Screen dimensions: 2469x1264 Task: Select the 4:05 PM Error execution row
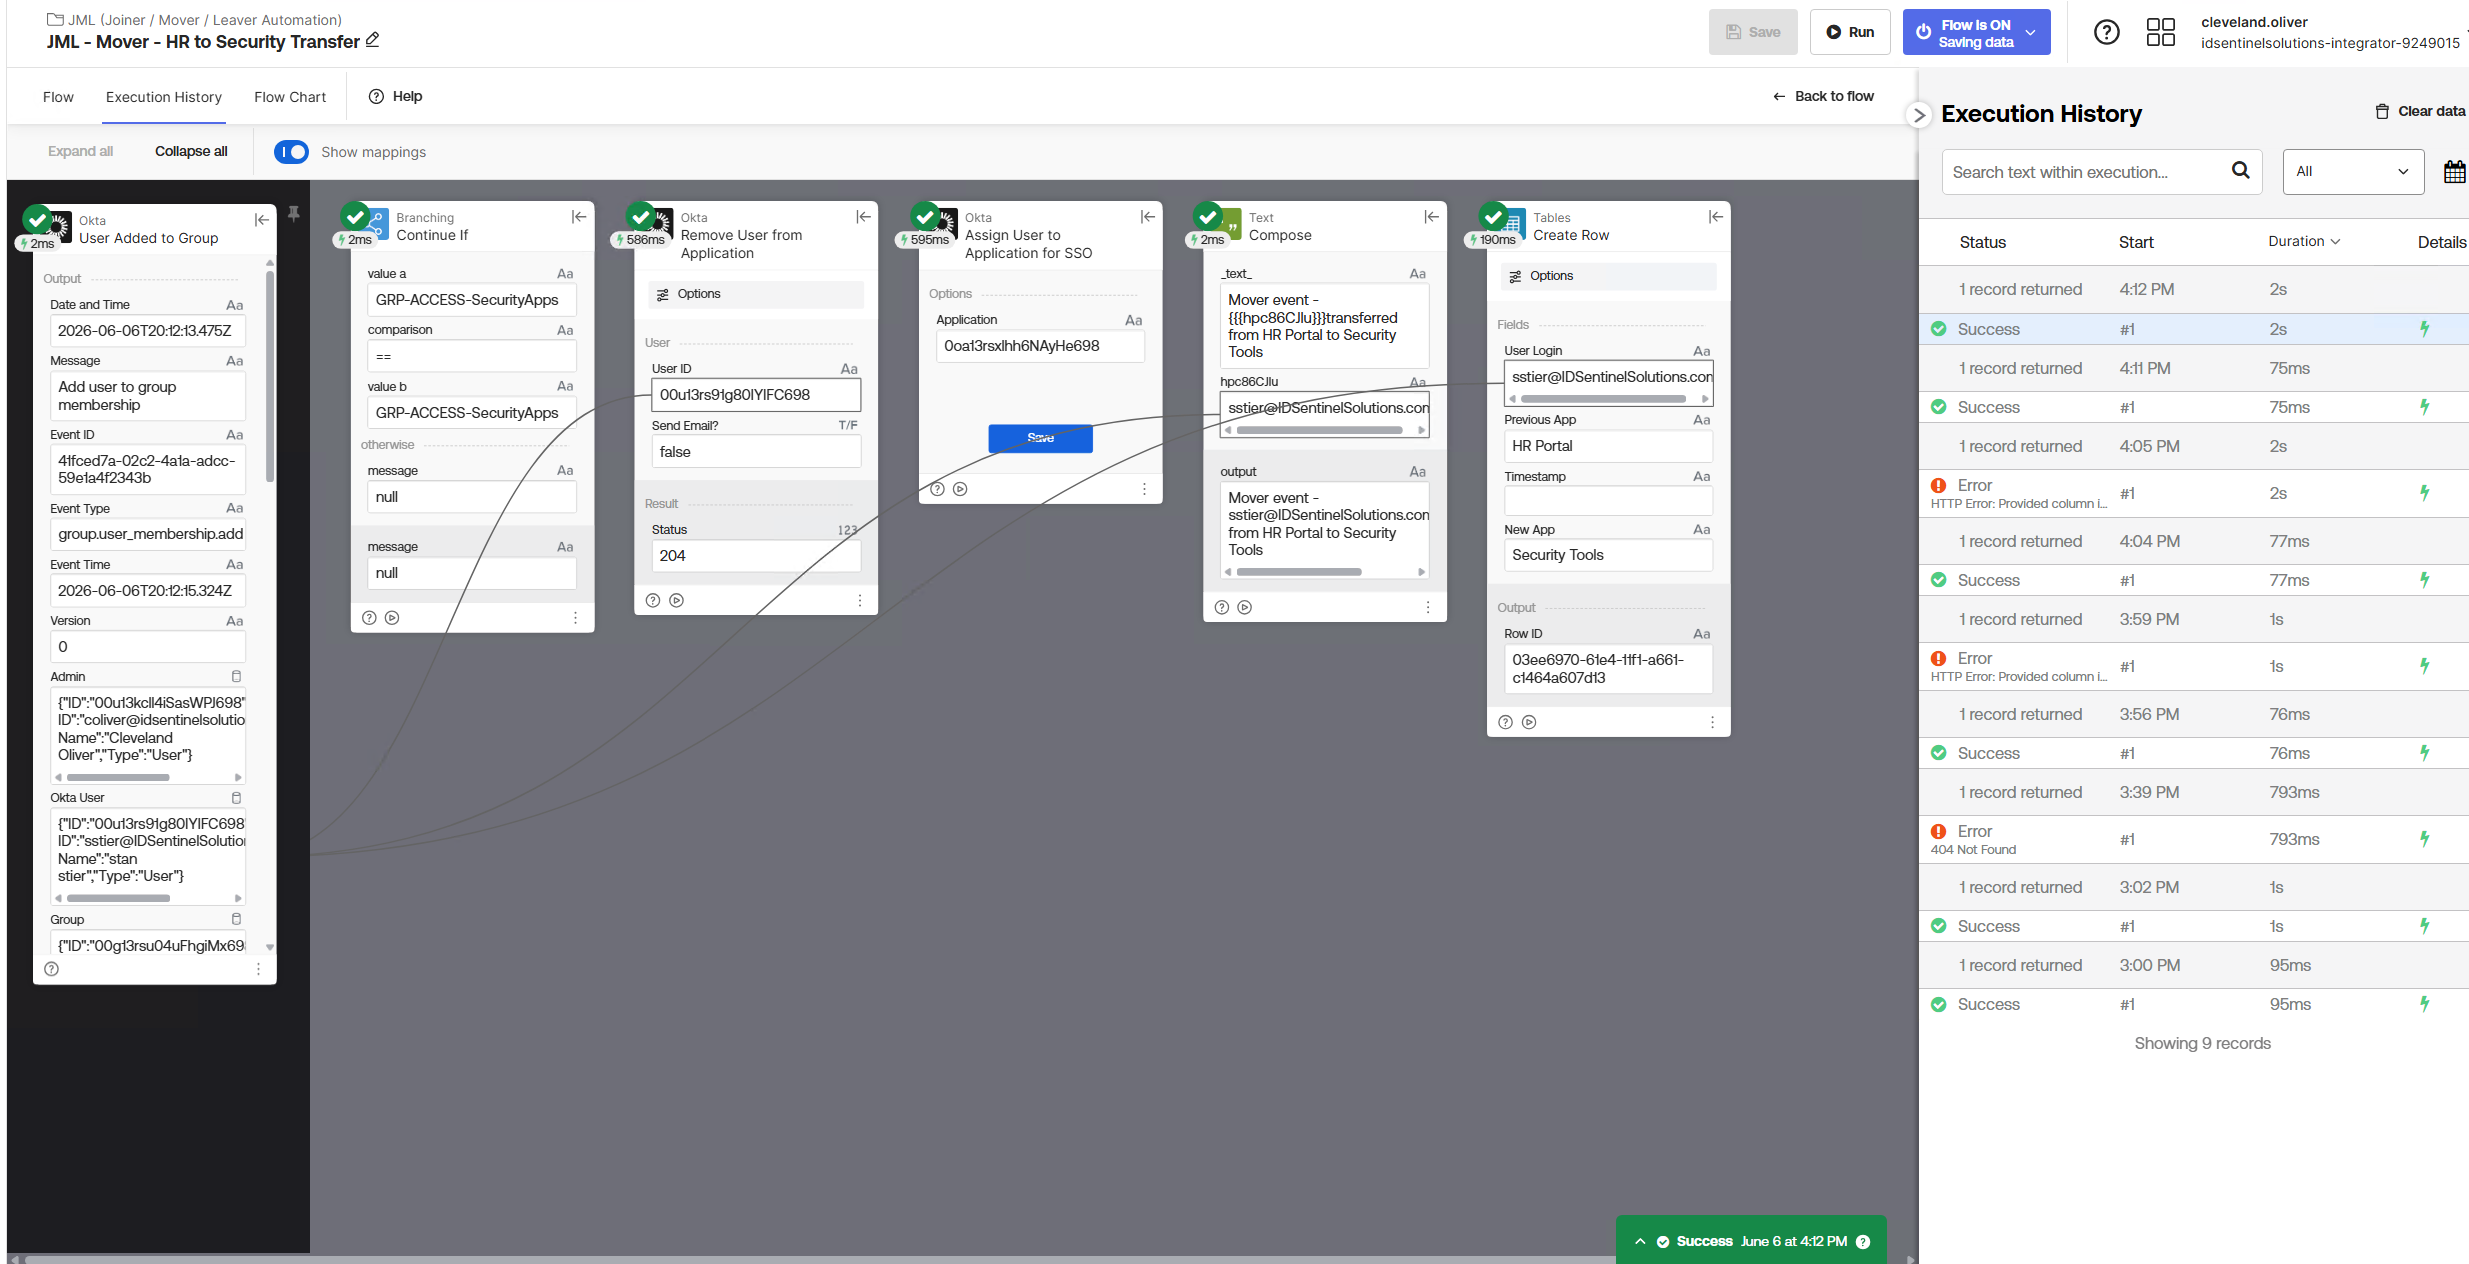[2194, 493]
